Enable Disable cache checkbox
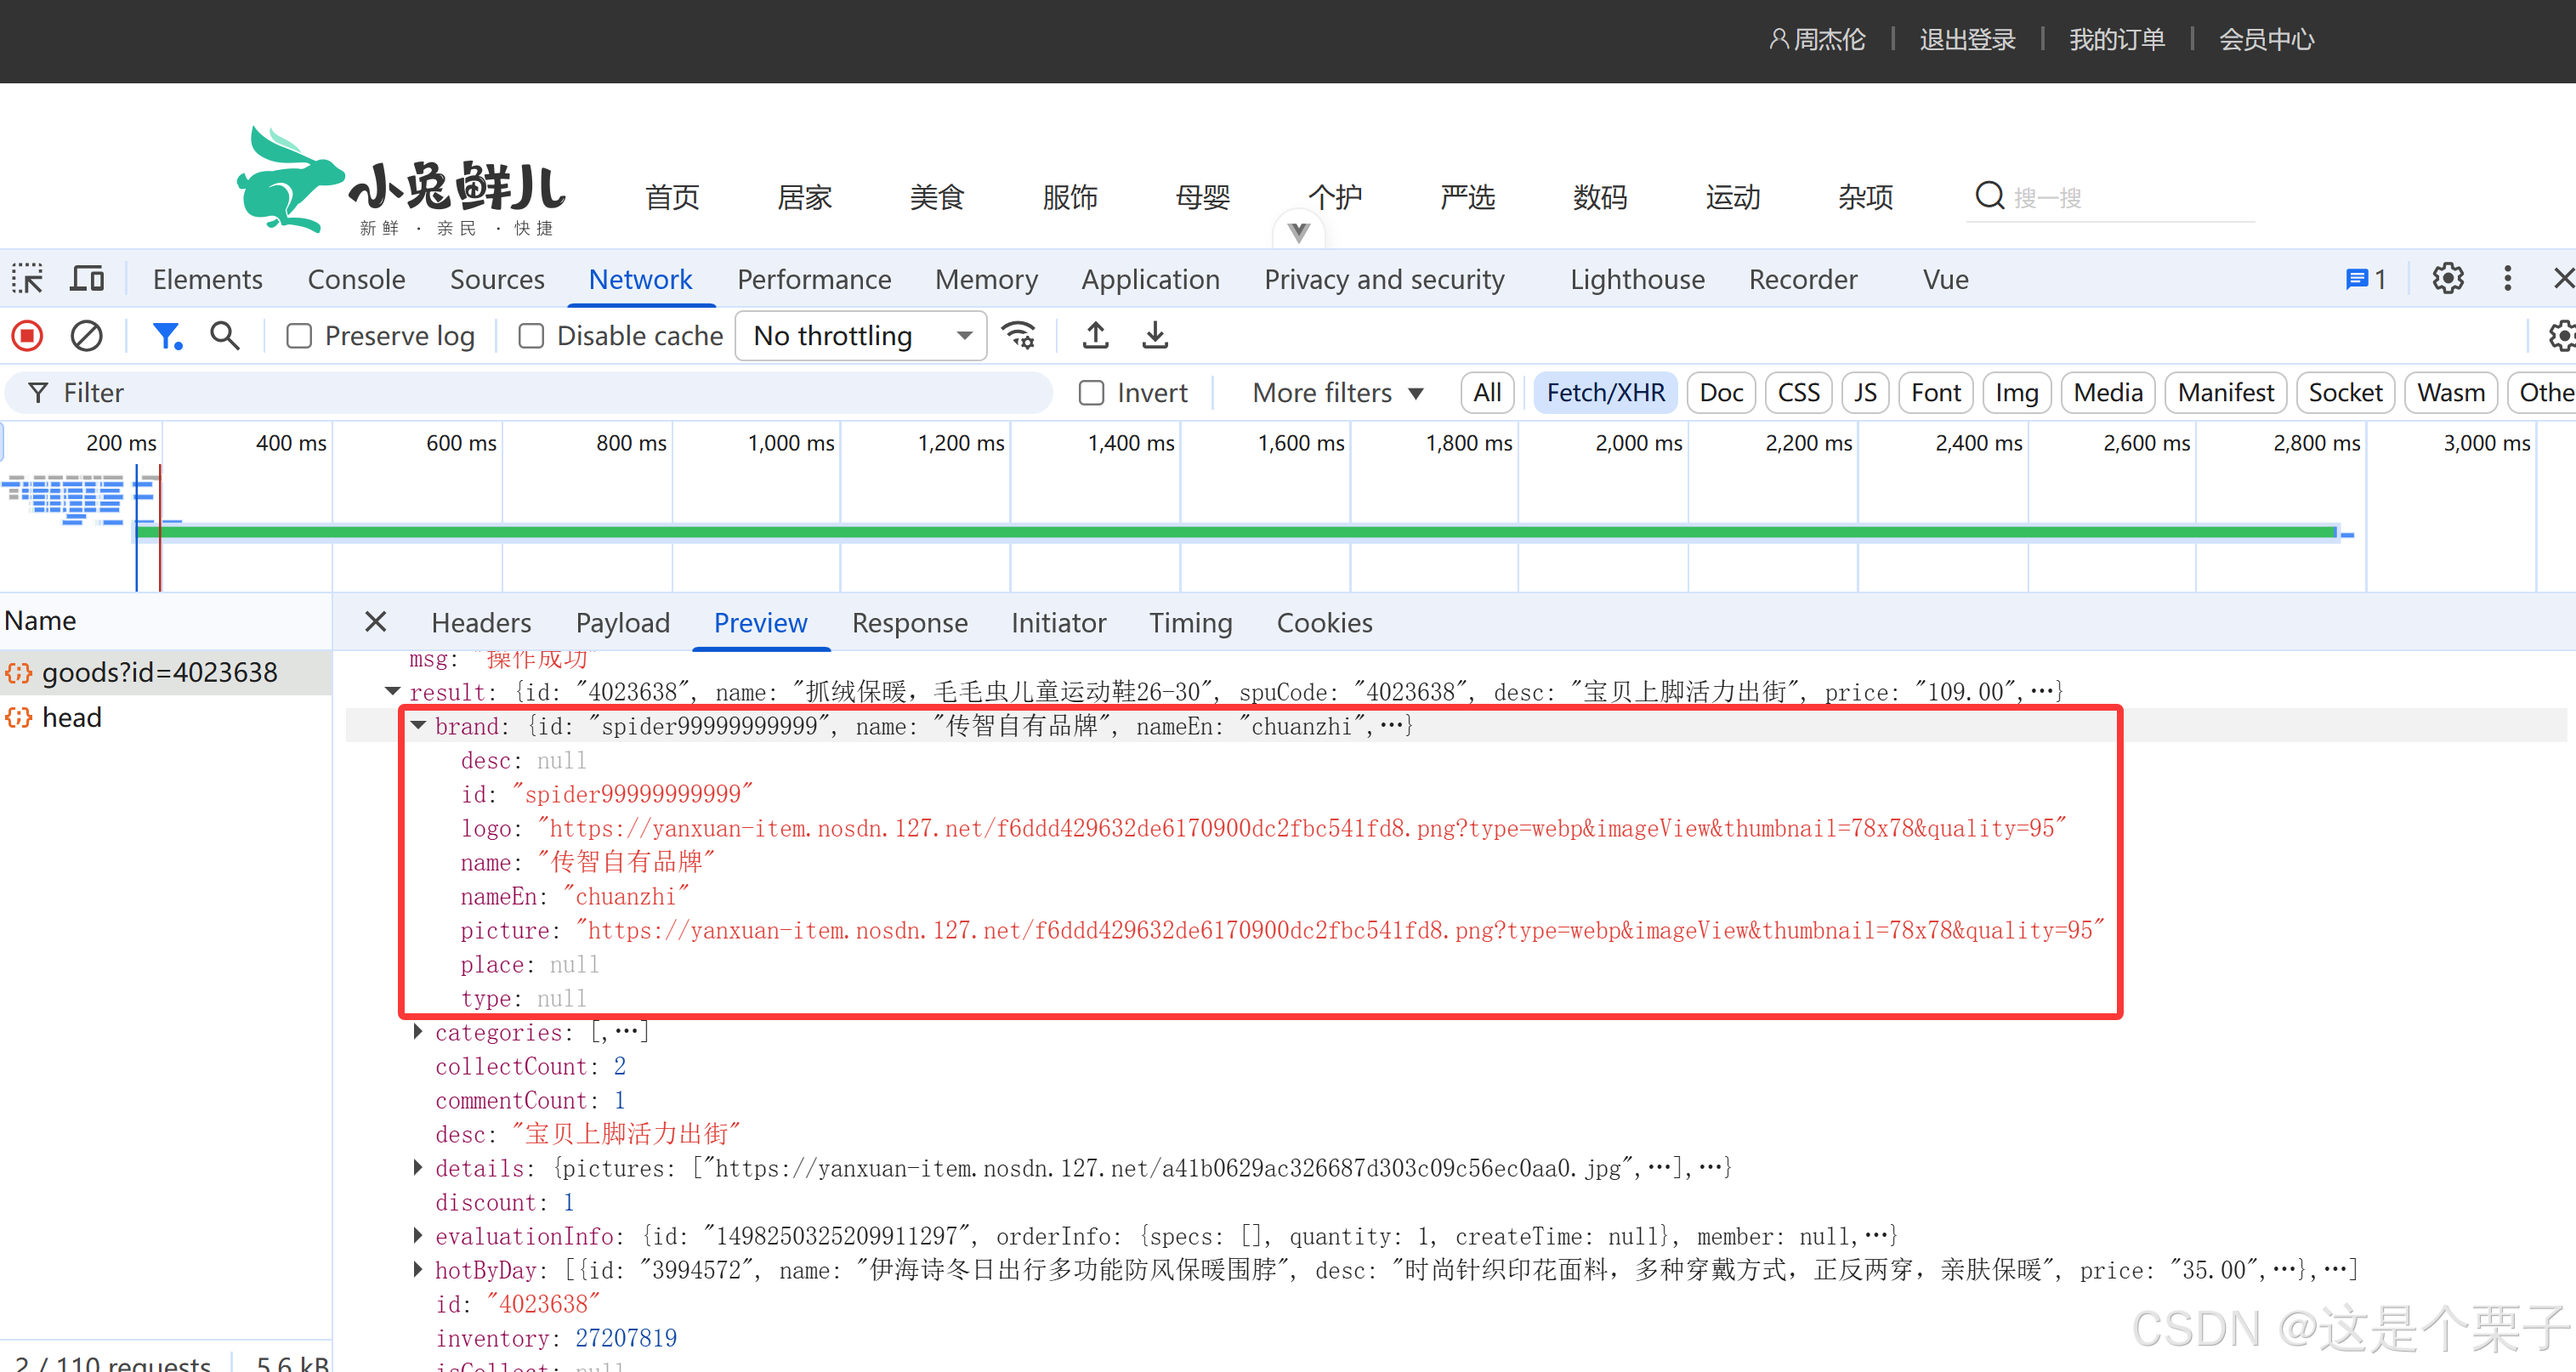Screen dimensions: 2576x1372 click(x=531, y=336)
